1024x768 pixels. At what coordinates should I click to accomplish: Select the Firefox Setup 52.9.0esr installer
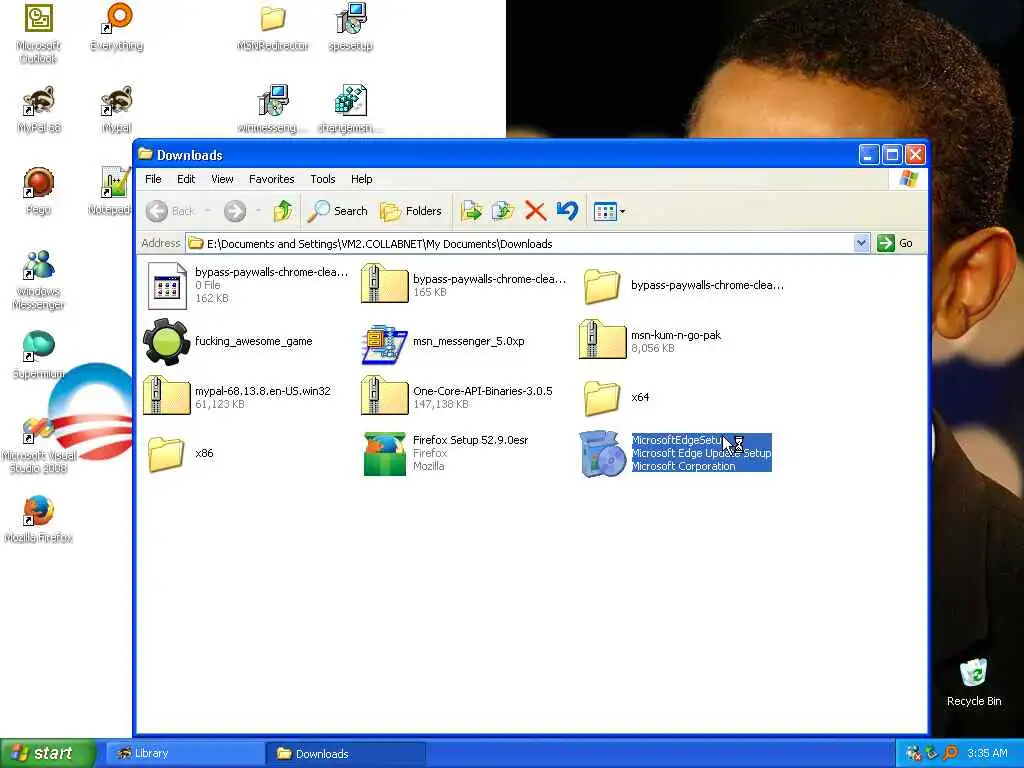click(385, 453)
